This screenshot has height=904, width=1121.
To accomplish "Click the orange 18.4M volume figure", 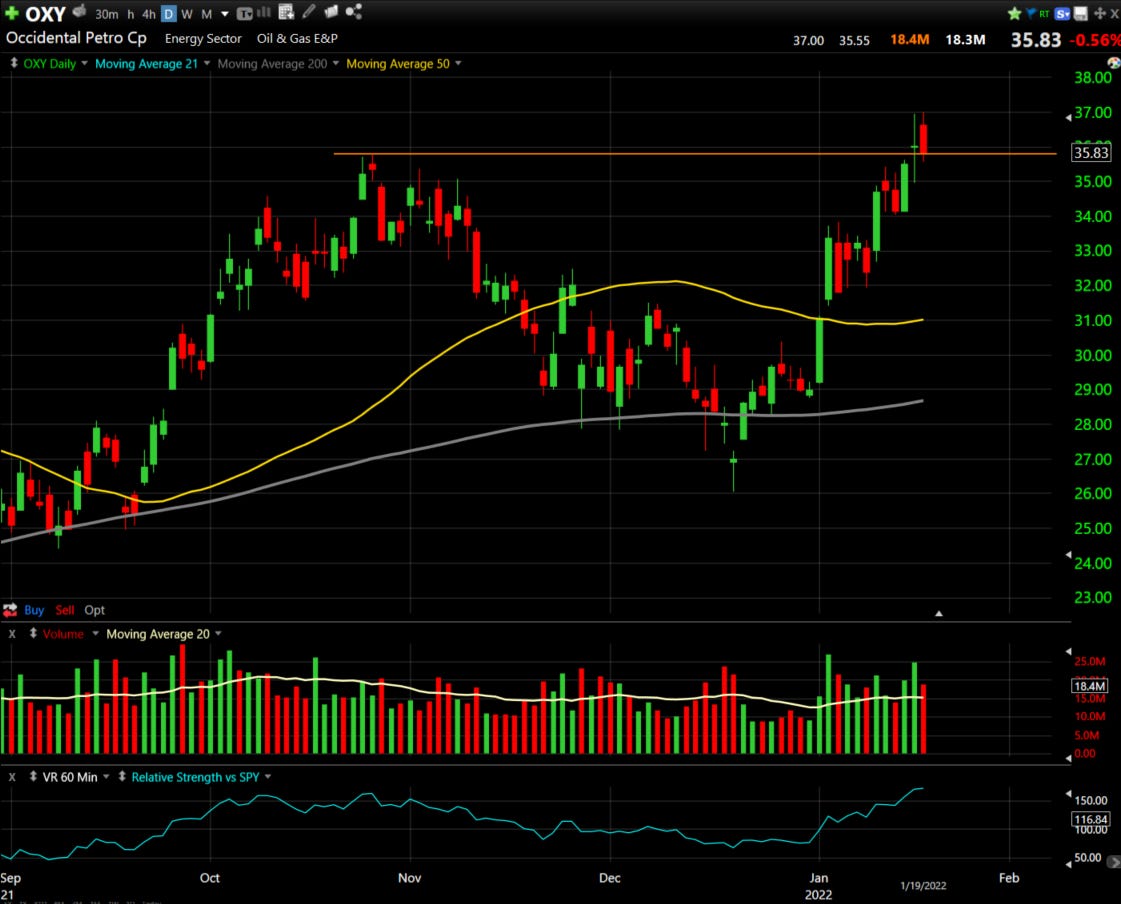I will pyautogui.click(x=909, y=39).
